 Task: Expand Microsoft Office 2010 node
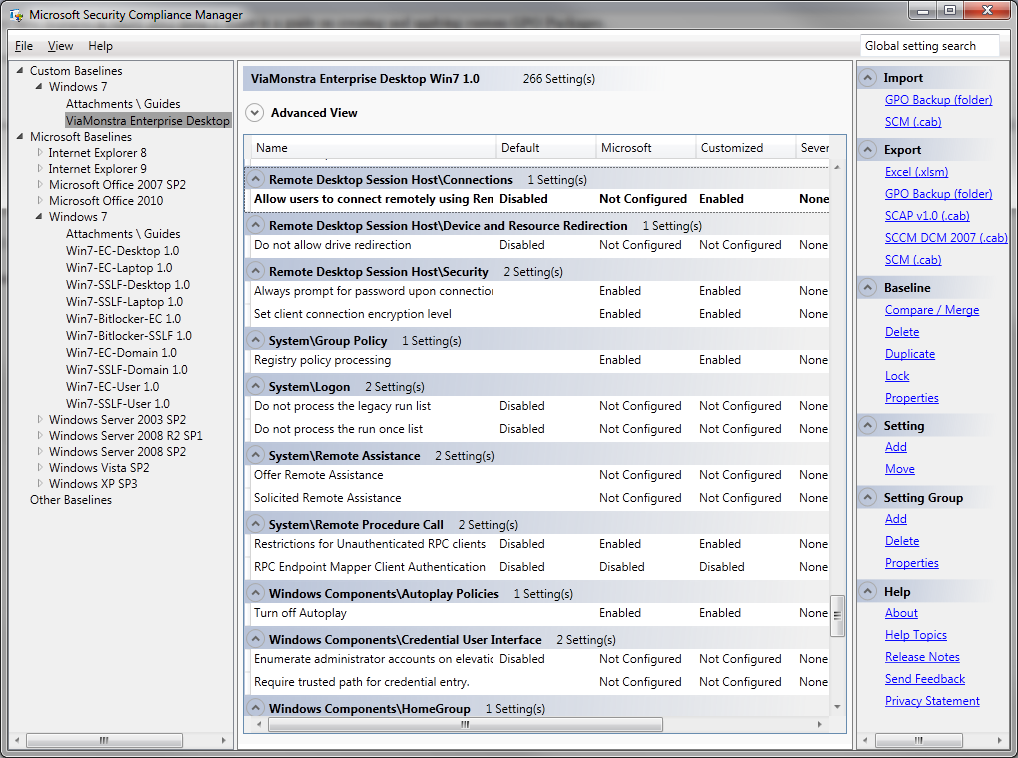click(x=40, y=201)
